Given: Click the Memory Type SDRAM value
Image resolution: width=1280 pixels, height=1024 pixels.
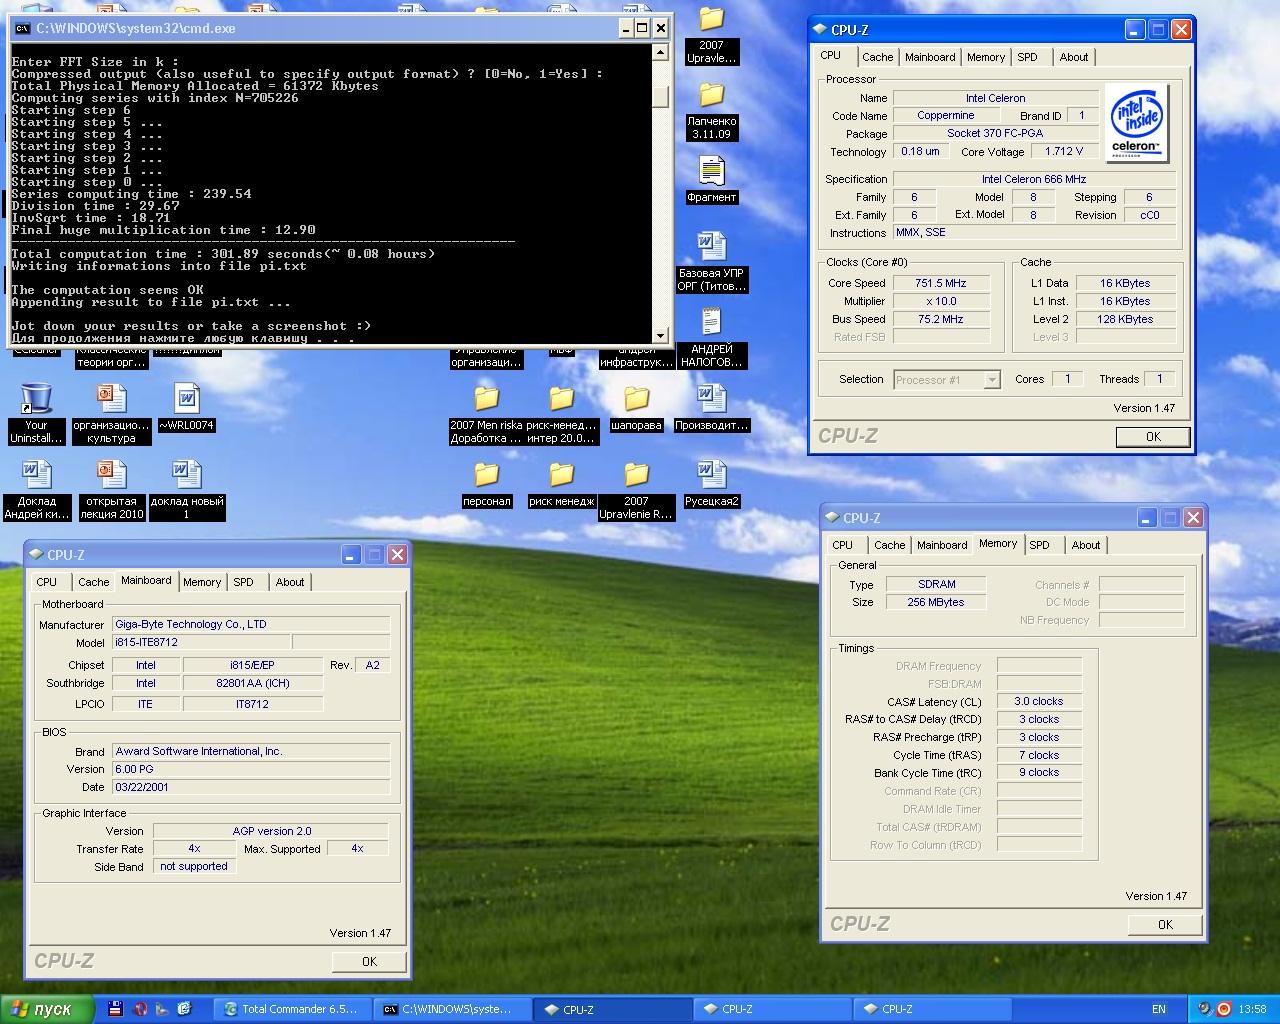Looking at the screenshot, I should 936,584.
